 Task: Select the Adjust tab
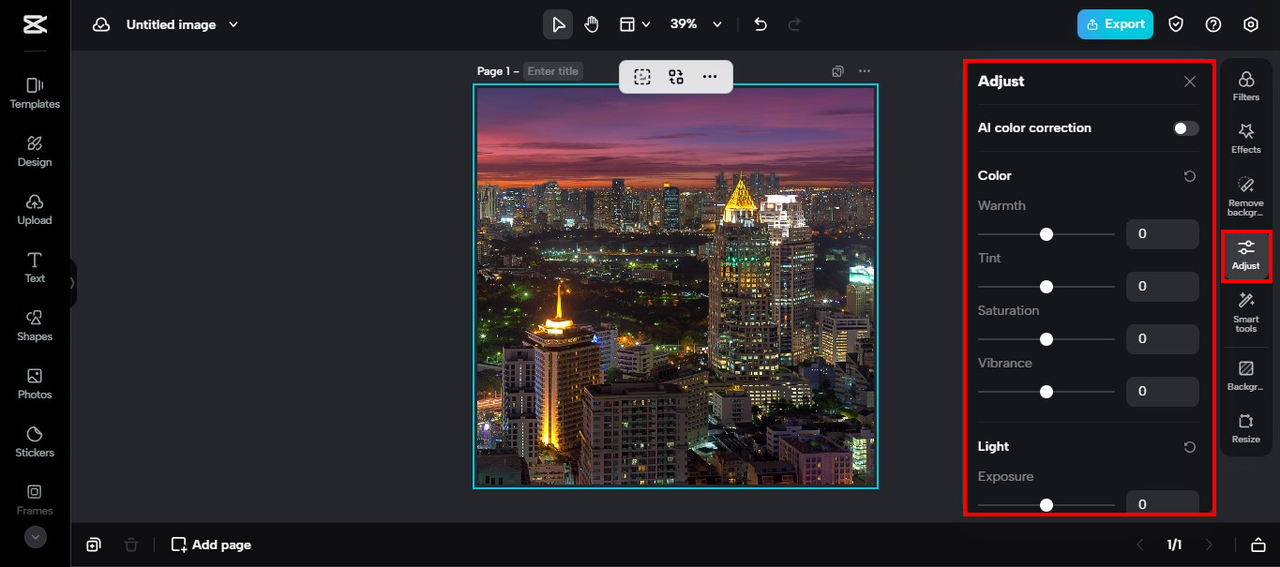(x=1246, y=255)
